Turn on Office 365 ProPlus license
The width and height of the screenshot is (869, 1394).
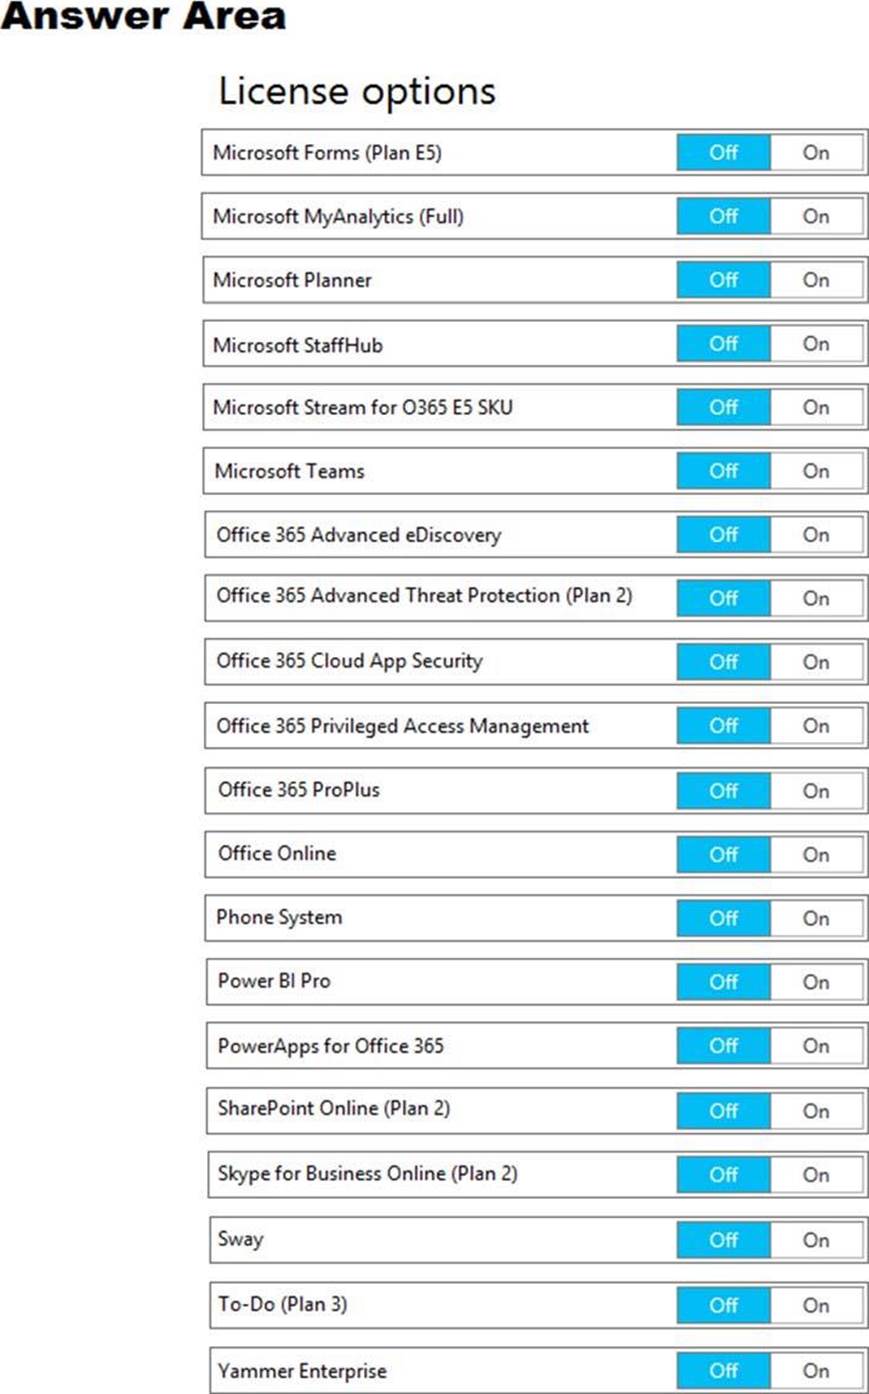(816, 791)
